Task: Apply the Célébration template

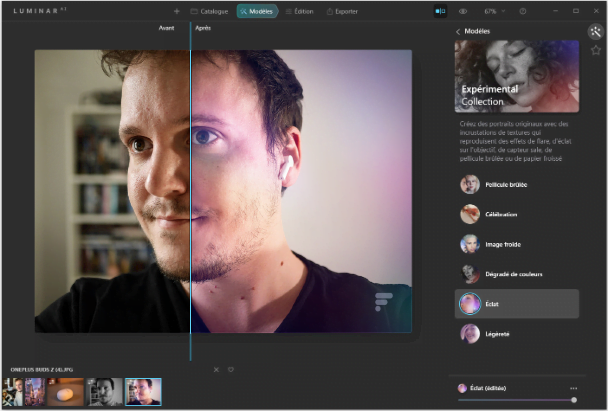Action: pos(516,214)
